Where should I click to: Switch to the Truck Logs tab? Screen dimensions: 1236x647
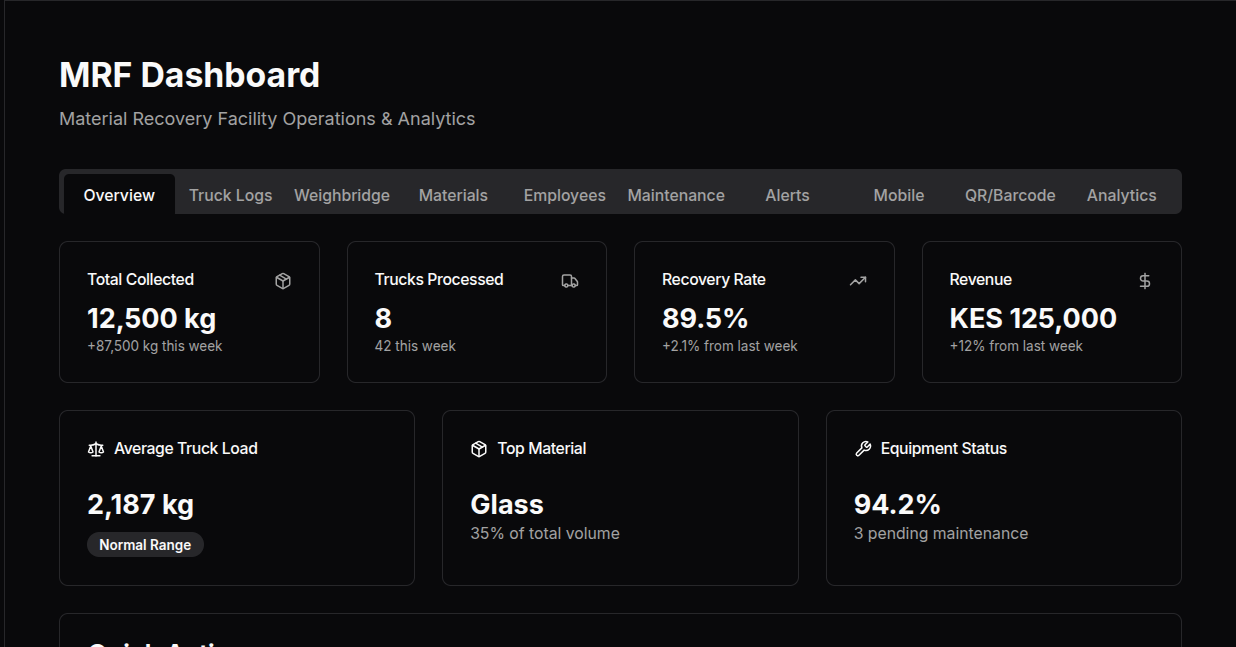[230, 195]
